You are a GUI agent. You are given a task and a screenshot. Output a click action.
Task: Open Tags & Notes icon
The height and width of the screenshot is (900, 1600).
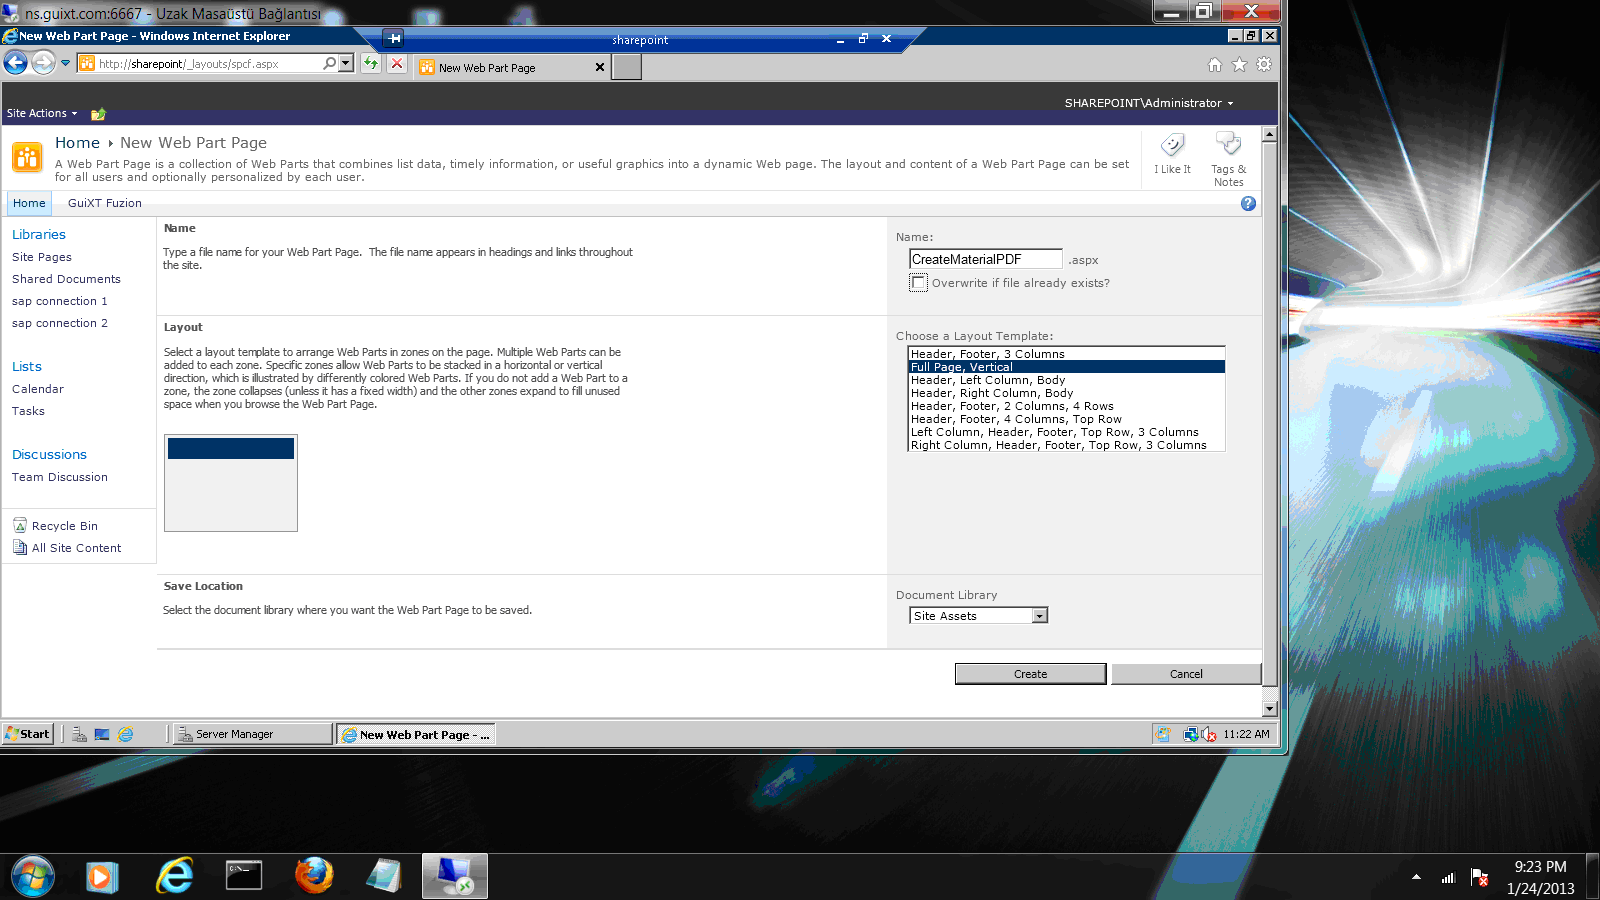[1228, 144]
